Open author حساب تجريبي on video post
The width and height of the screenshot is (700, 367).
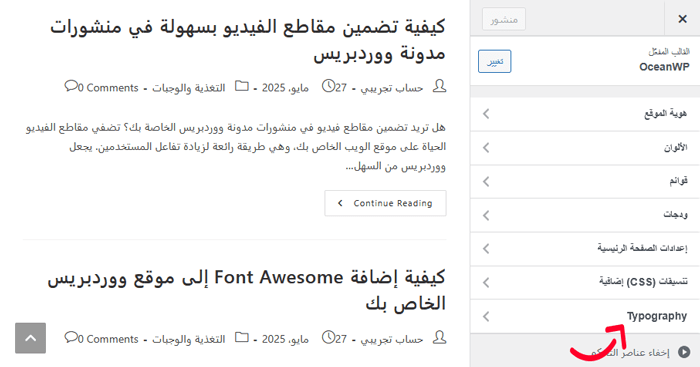[392, 88]
